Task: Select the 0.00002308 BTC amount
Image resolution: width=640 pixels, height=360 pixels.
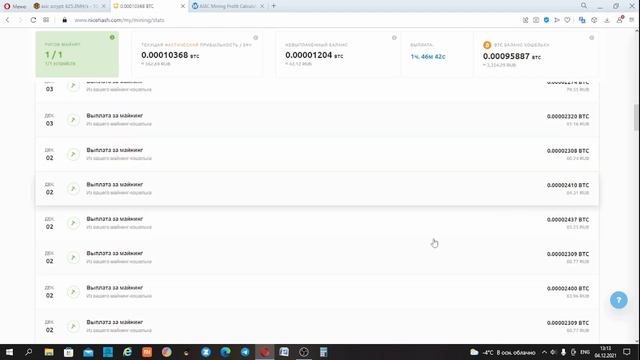Action: click(x=568, y=151)
